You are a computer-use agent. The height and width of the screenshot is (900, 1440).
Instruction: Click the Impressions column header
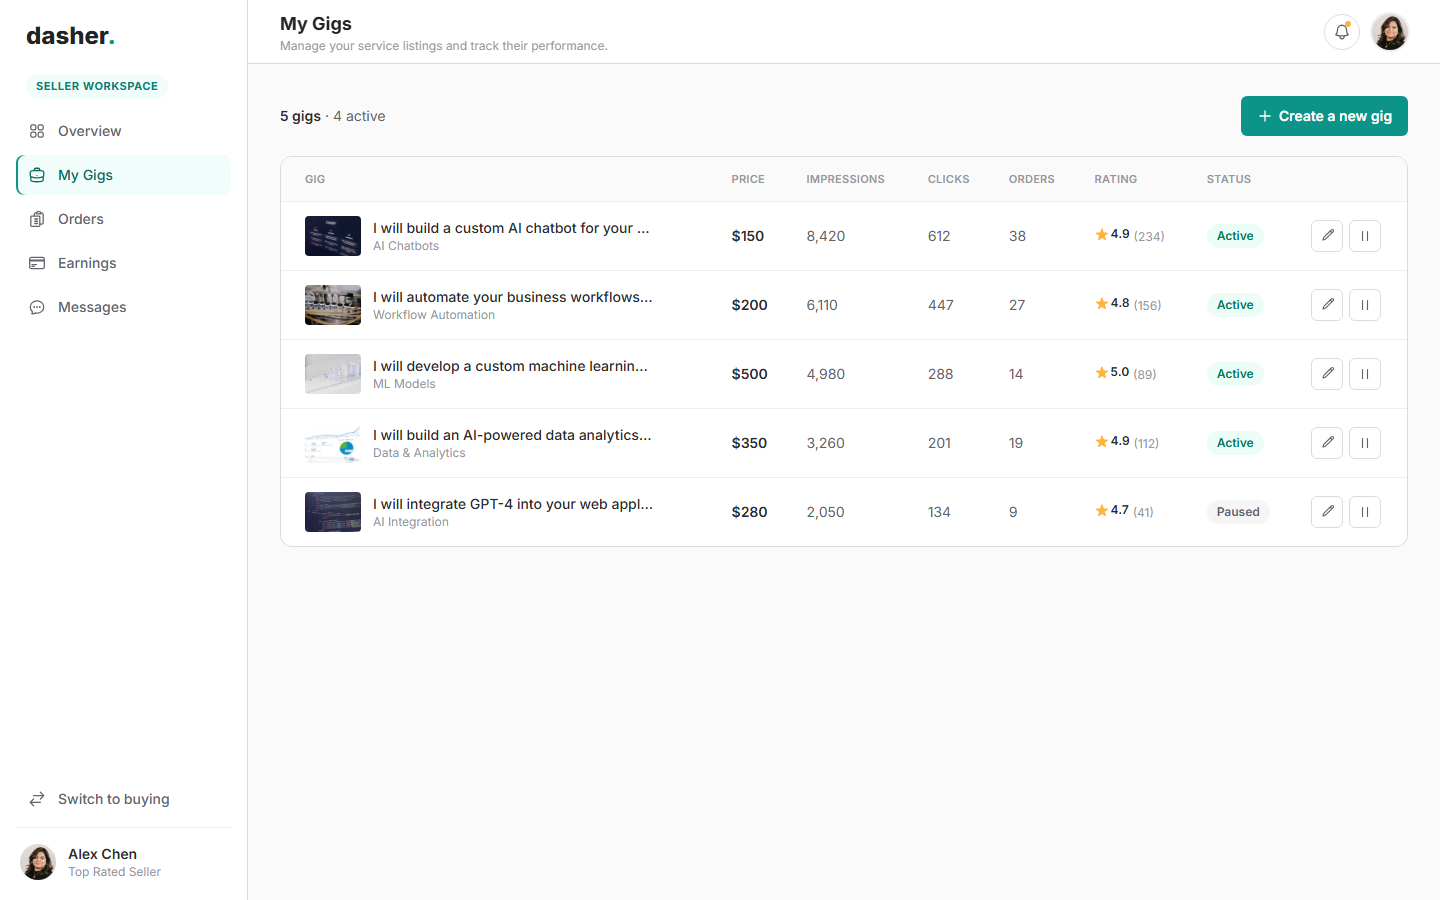(x=845, y=179)
